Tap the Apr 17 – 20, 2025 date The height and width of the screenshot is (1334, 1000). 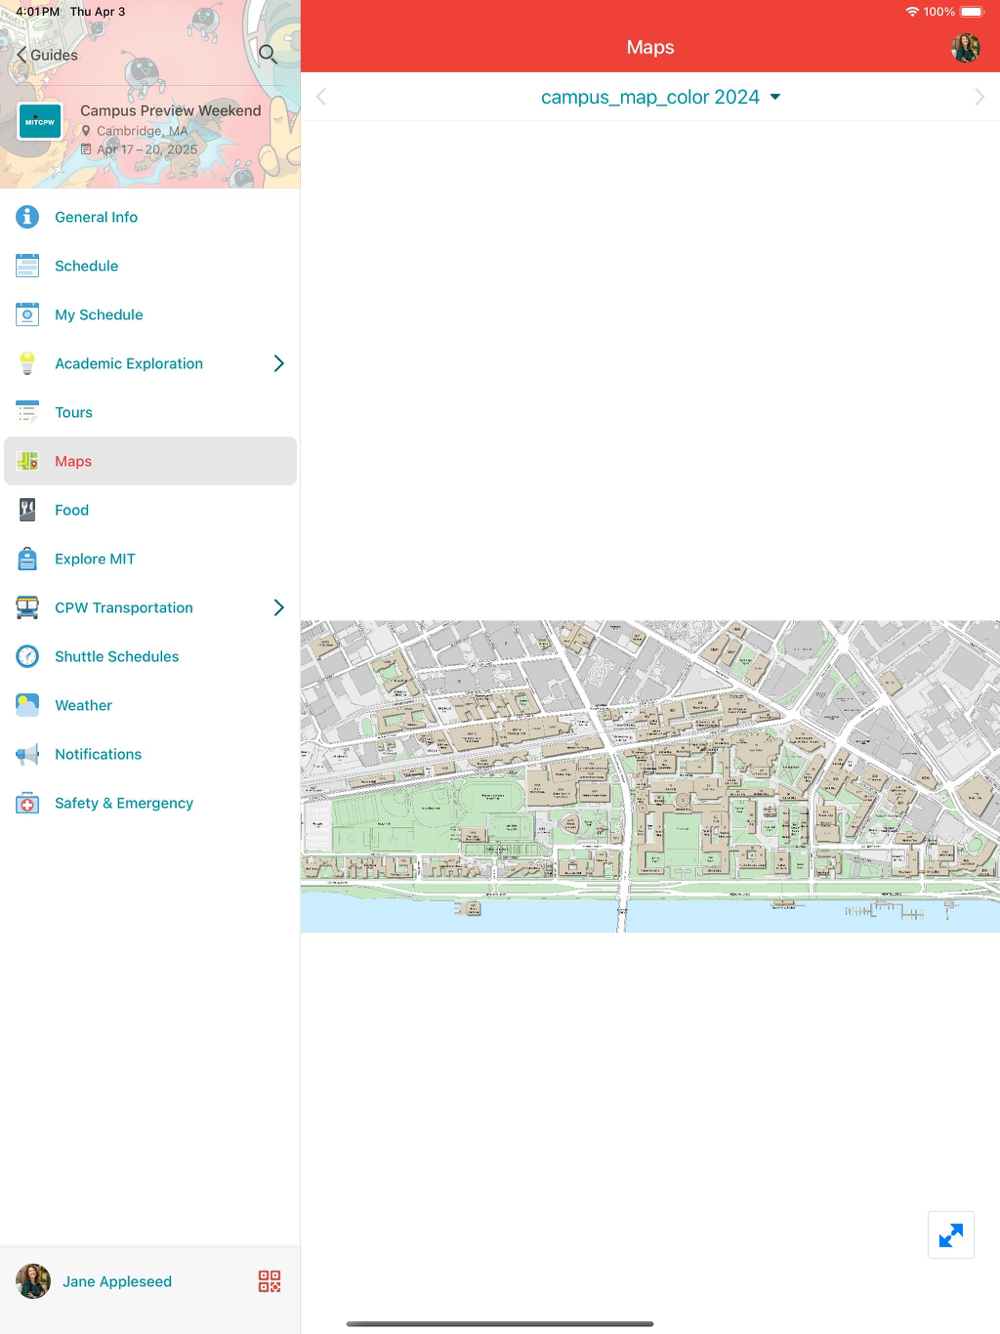[147, 149]
